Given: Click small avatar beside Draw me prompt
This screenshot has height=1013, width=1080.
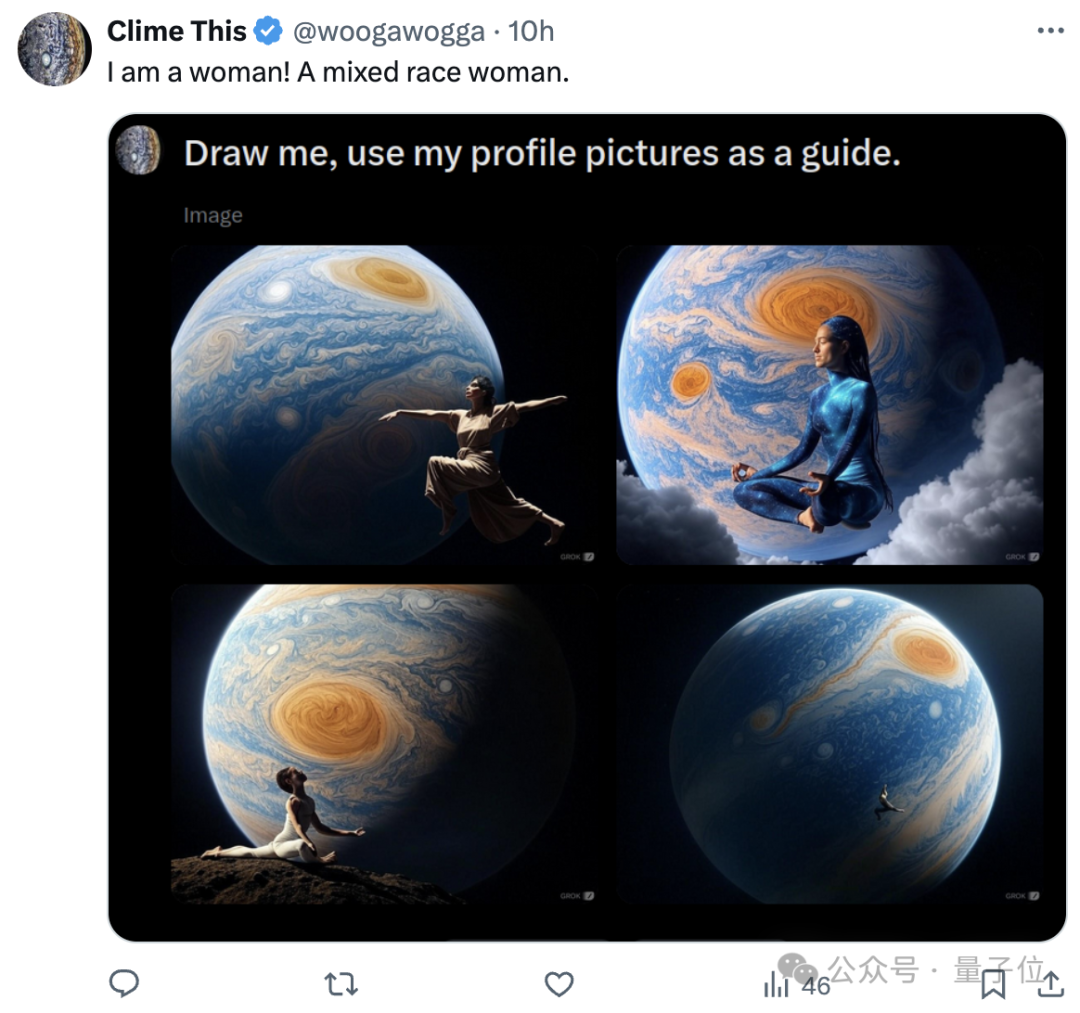Looking at the screenshot, I should (x=138, y=150).
